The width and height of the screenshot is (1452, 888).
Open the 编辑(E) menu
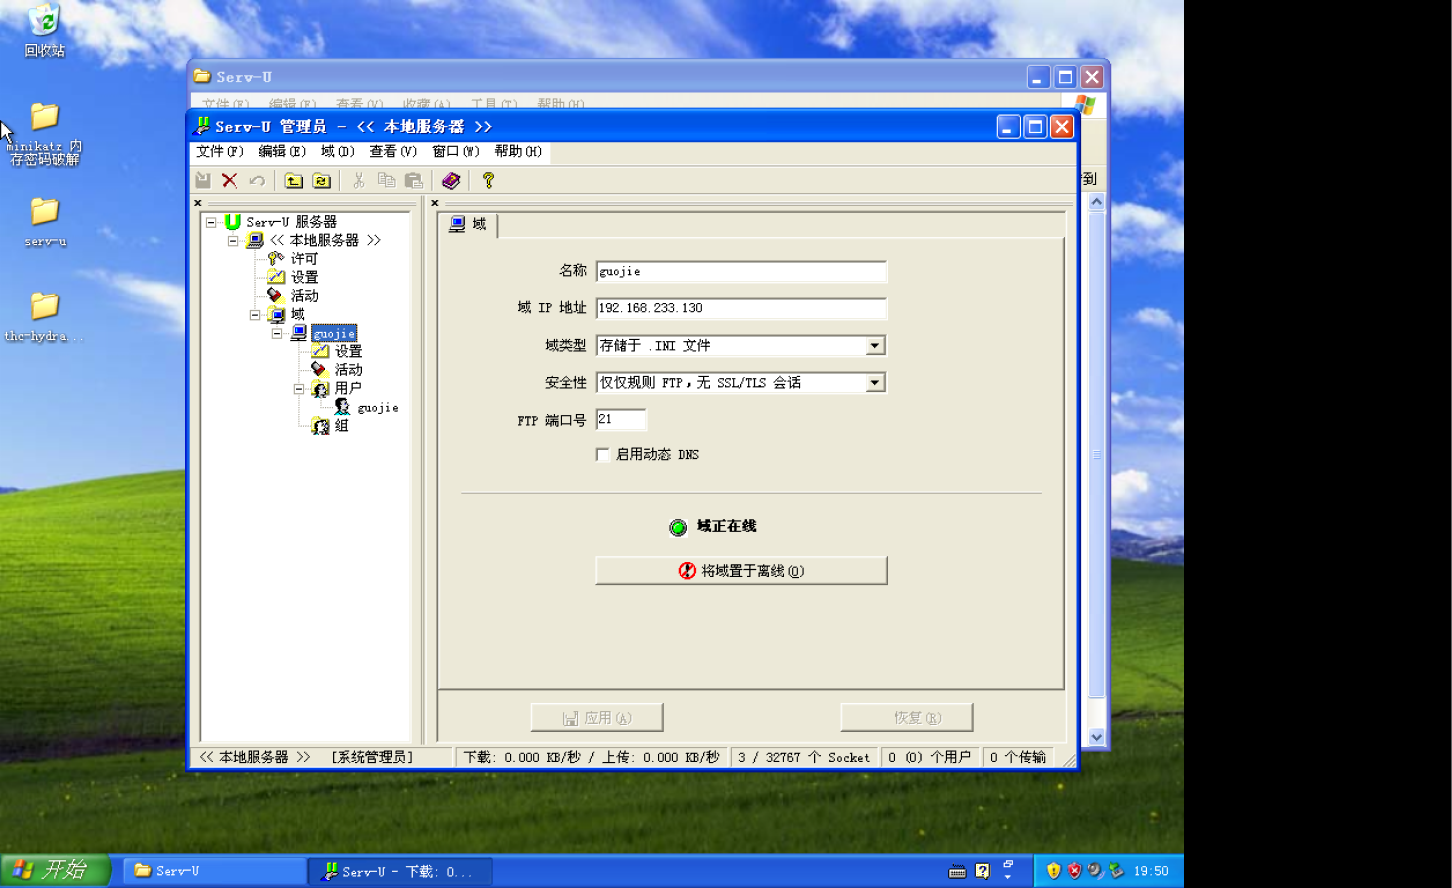(x=282, y=152)
